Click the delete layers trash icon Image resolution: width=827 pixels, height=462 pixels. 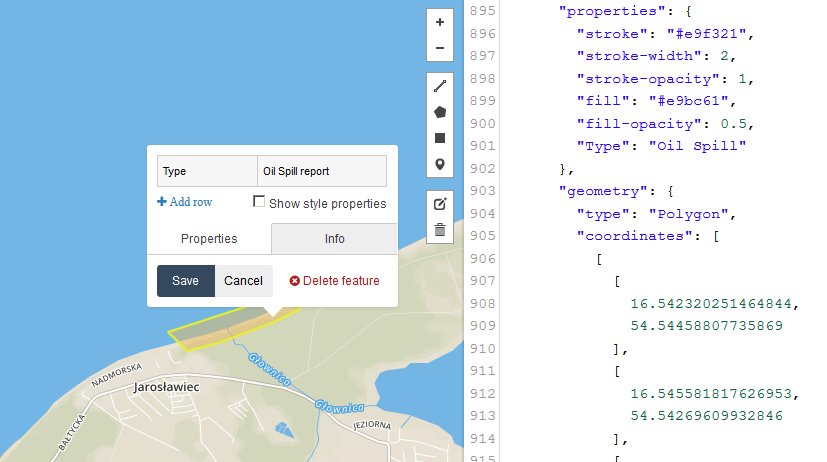point(440,230)
